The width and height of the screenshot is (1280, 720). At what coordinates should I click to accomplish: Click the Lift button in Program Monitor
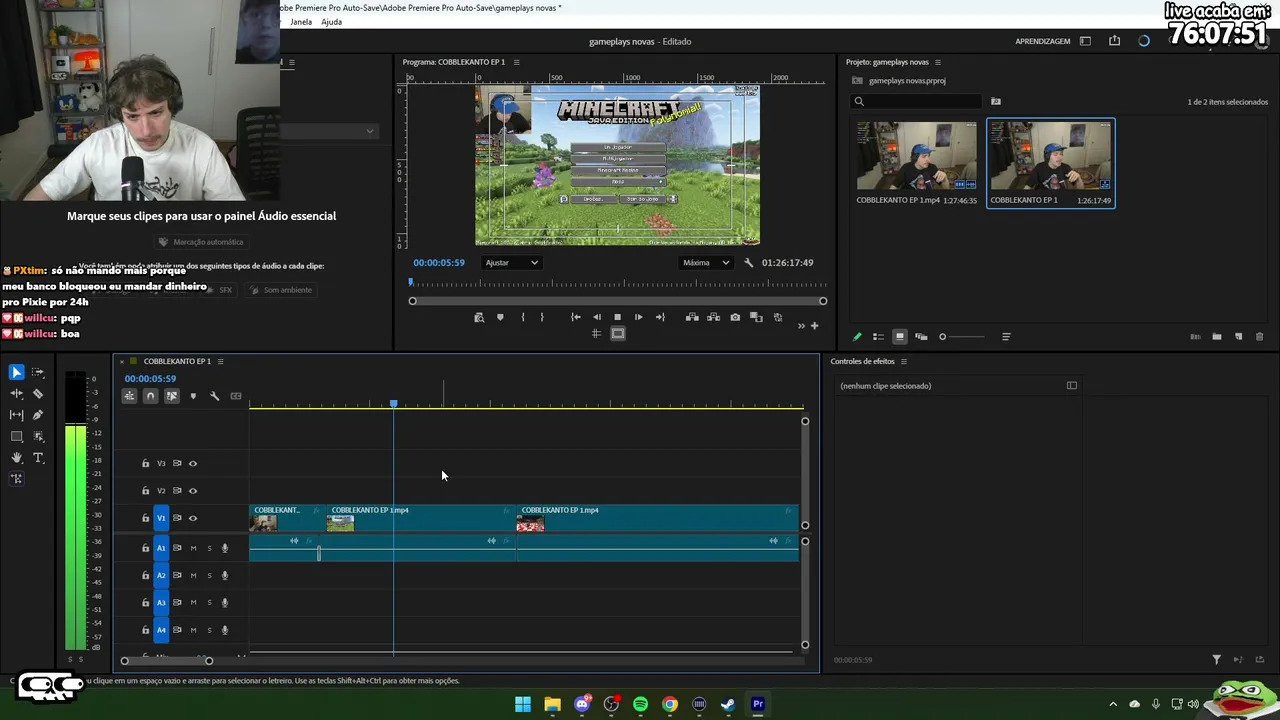click(692, 317)
